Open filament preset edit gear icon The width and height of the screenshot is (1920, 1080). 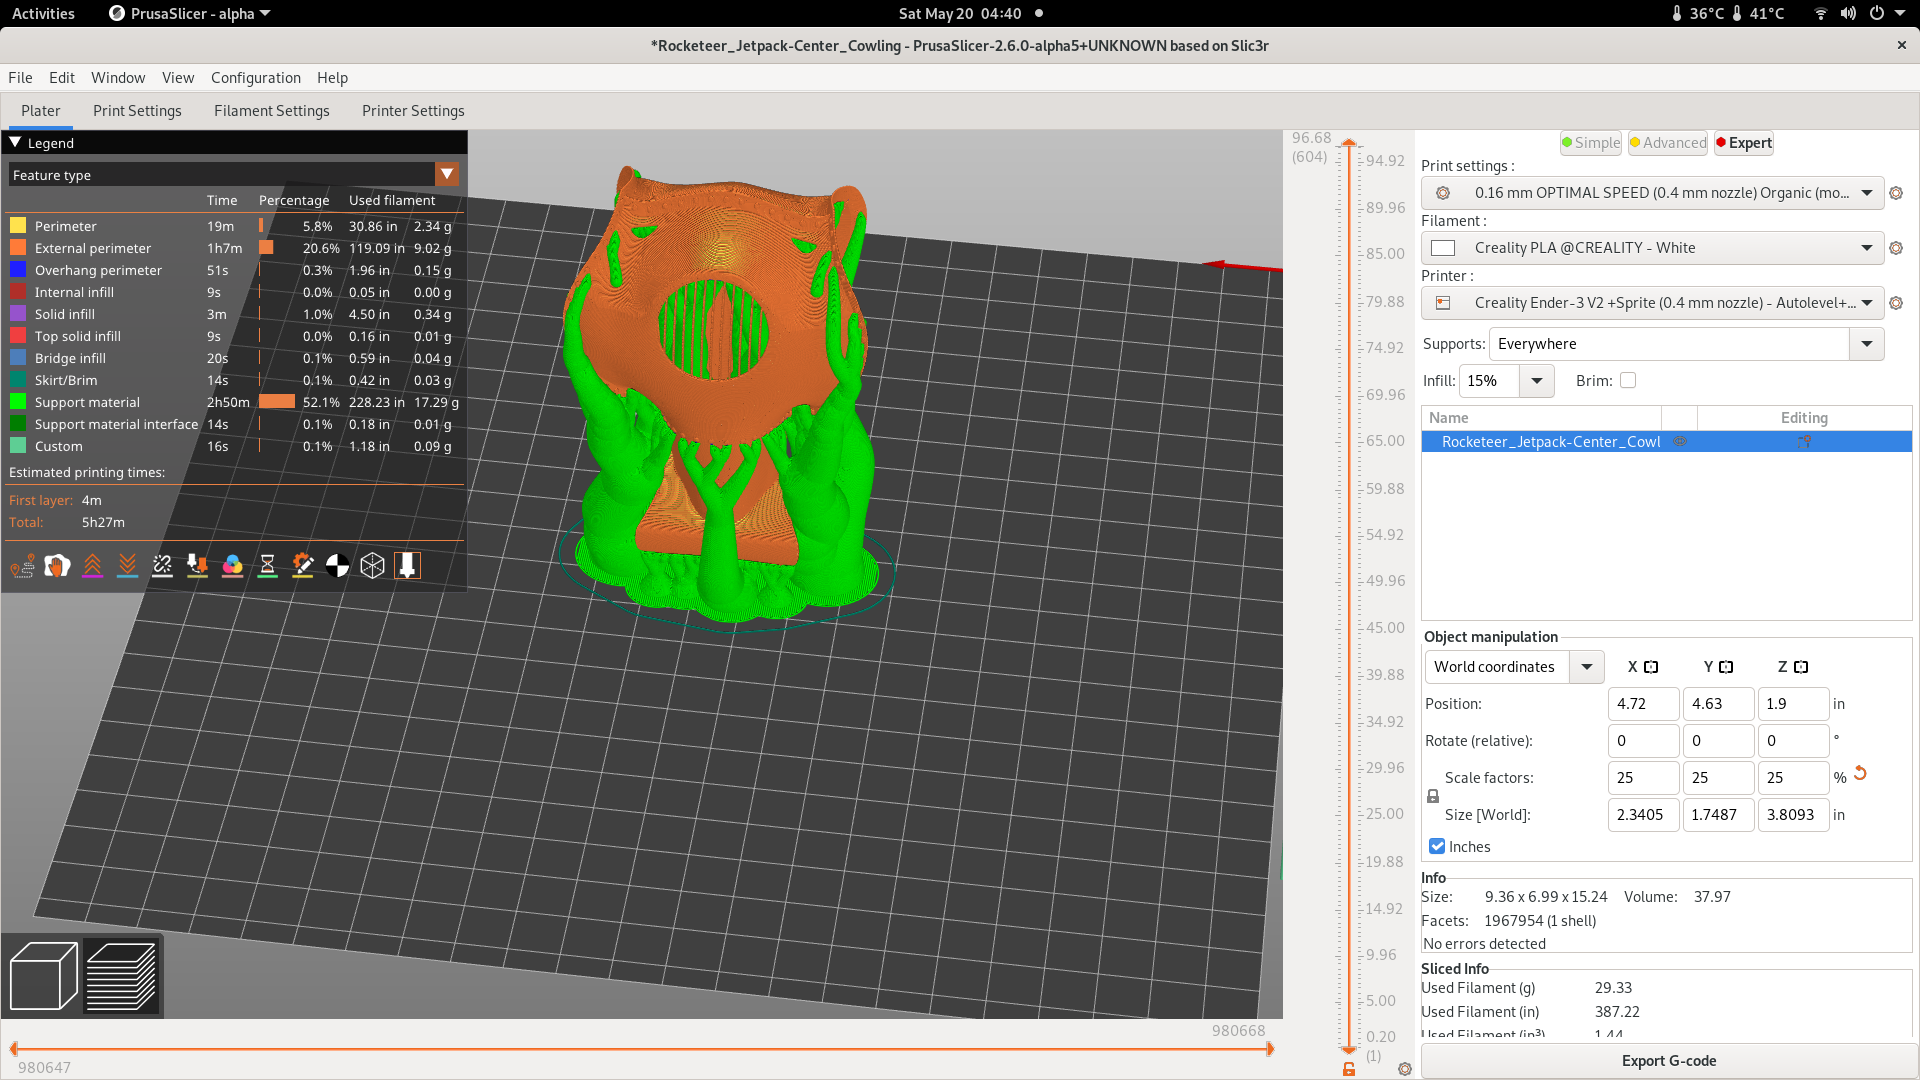coord(1896,248)
